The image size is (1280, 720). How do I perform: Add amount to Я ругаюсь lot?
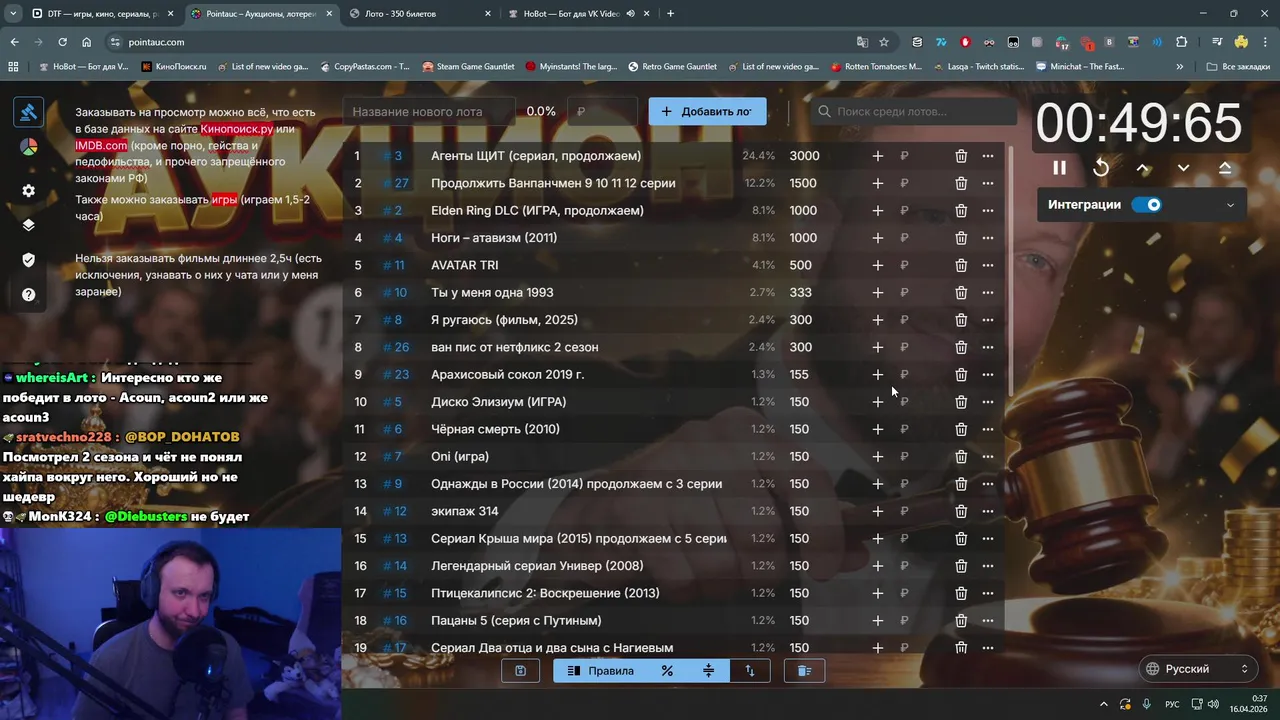point(877,320)
